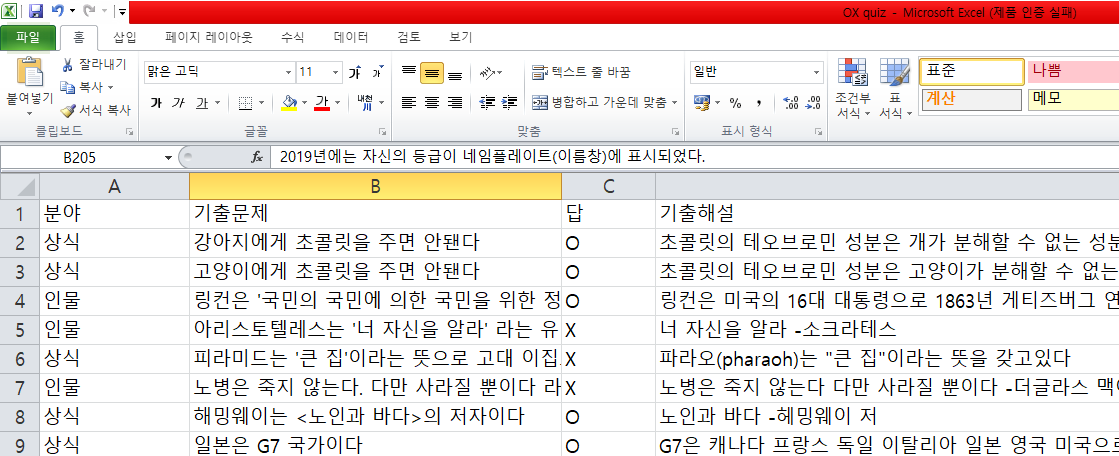Switch to the 보기 (View) tab
Image resolution: width=1119 pixels, height=456 pixels.
click(x=461, y=37)
